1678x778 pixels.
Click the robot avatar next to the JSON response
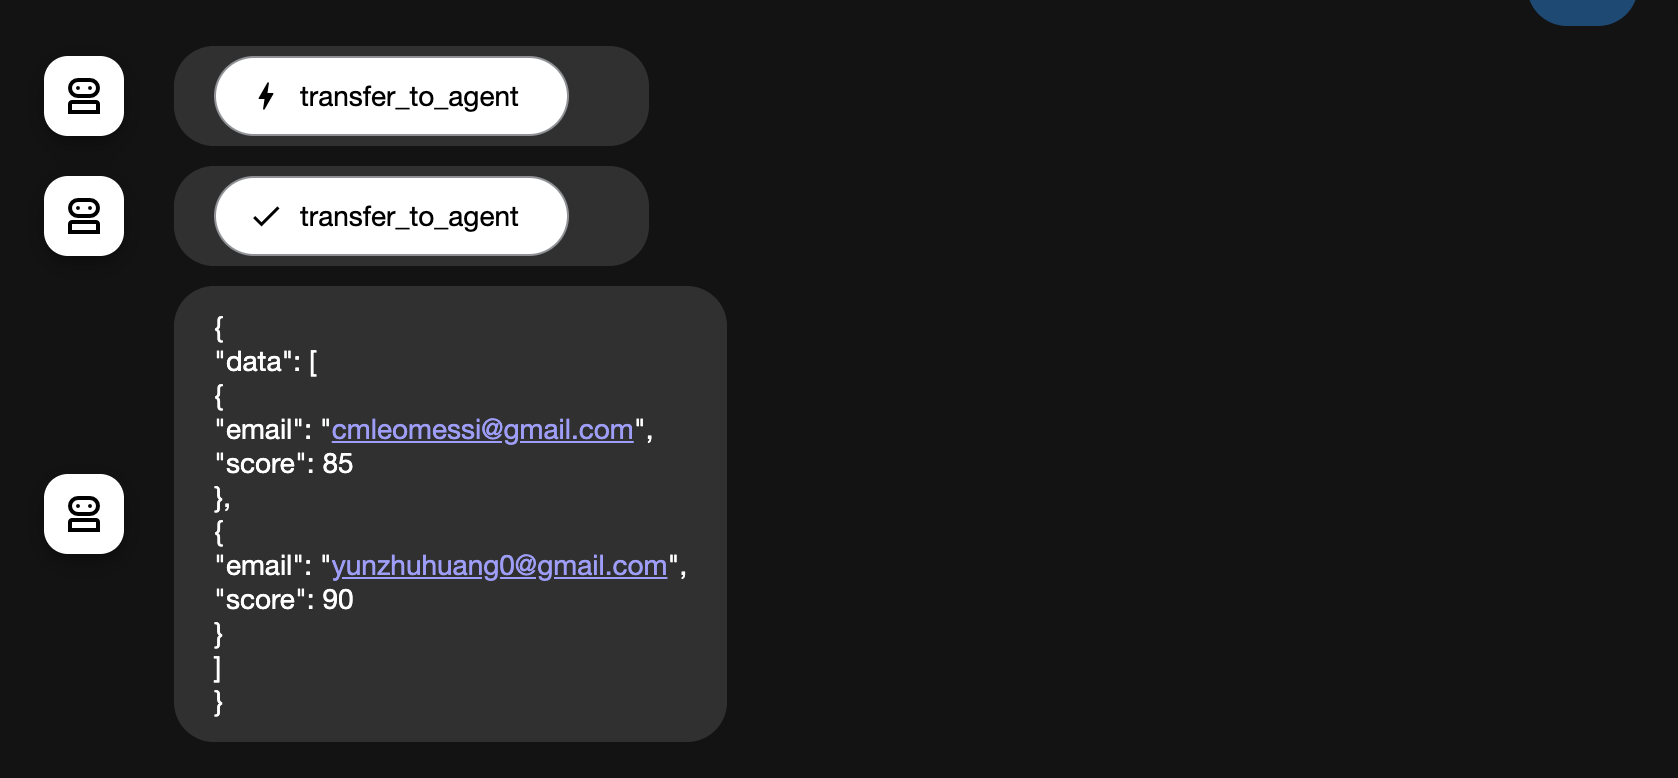[x=84, y=514]
